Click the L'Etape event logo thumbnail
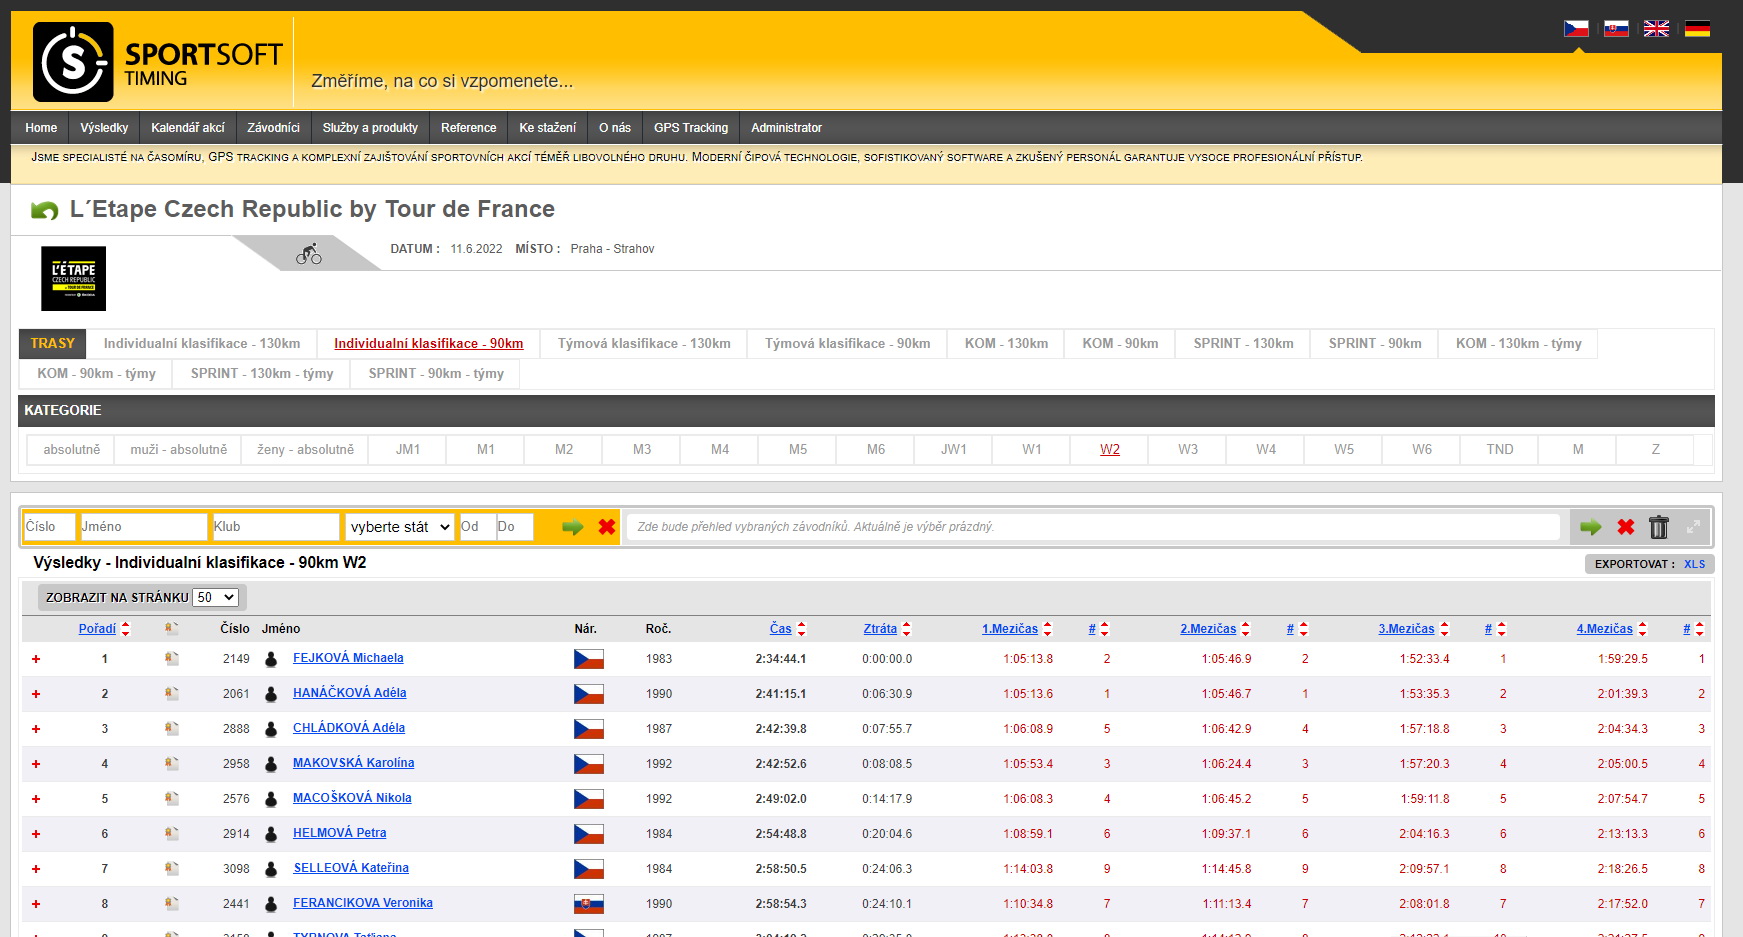This screenshot has width=1743, height=937. click(73, 279)
